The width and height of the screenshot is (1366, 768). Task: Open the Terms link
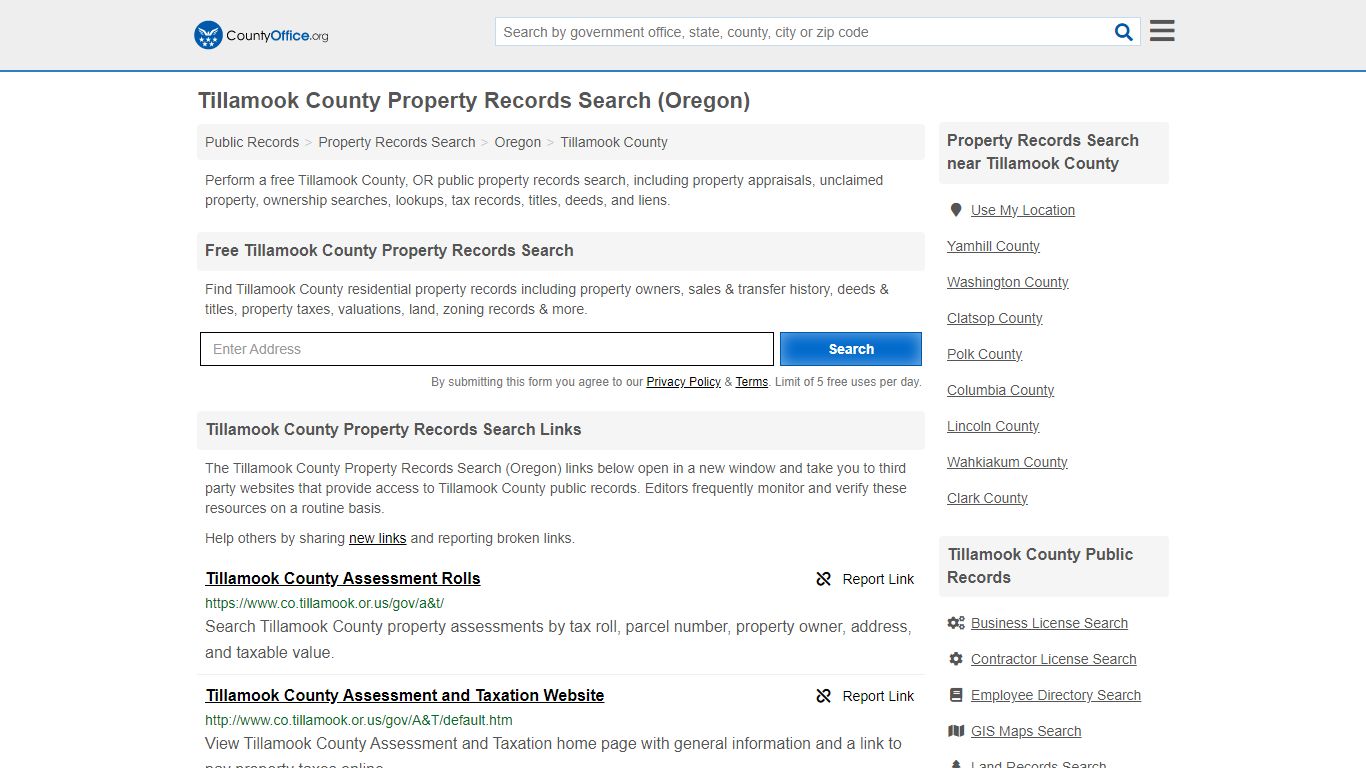click(752, 382)
